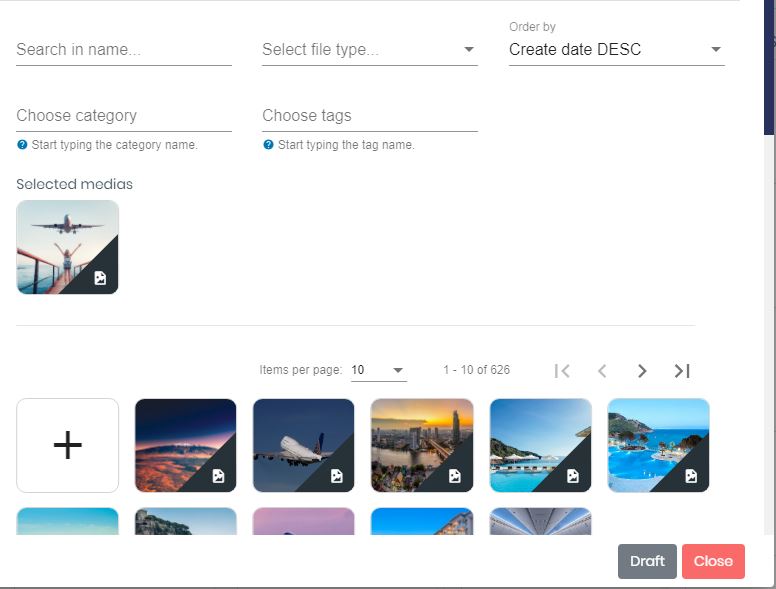Go to the next page
776x589 pixels.
pos(642,371)
